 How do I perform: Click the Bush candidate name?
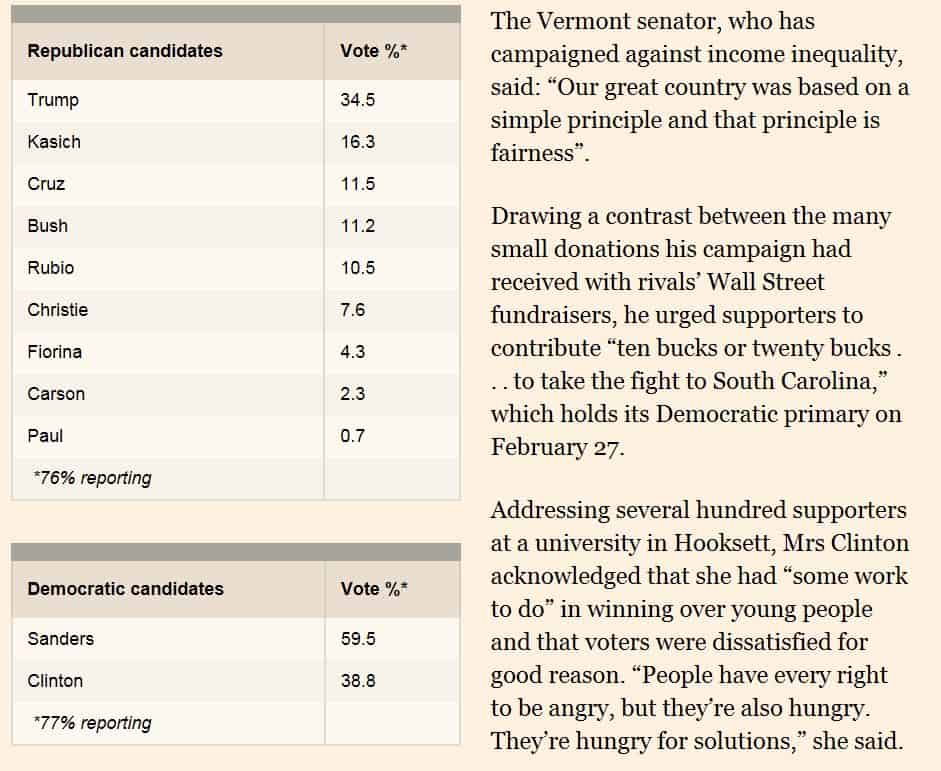(x=48, y=226)
